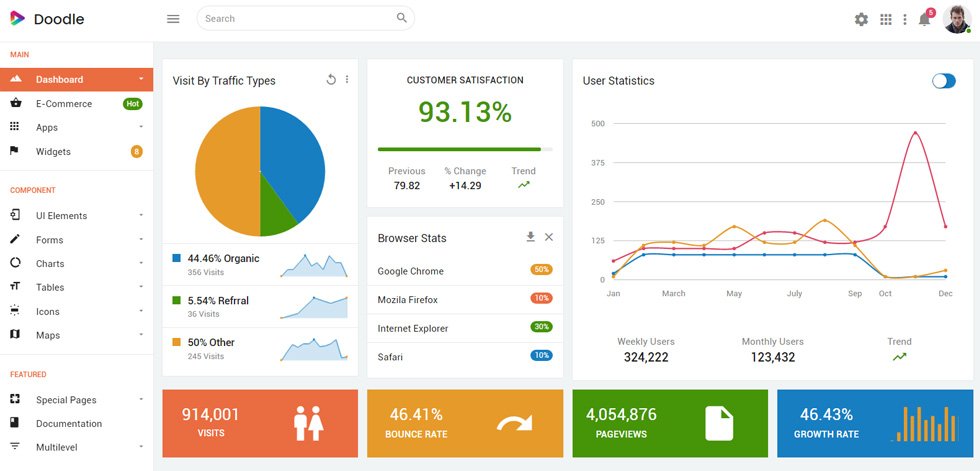This screenshot has height=471, width=980.
Task: Open settings gear in header
Action: (x=861, y=19)
